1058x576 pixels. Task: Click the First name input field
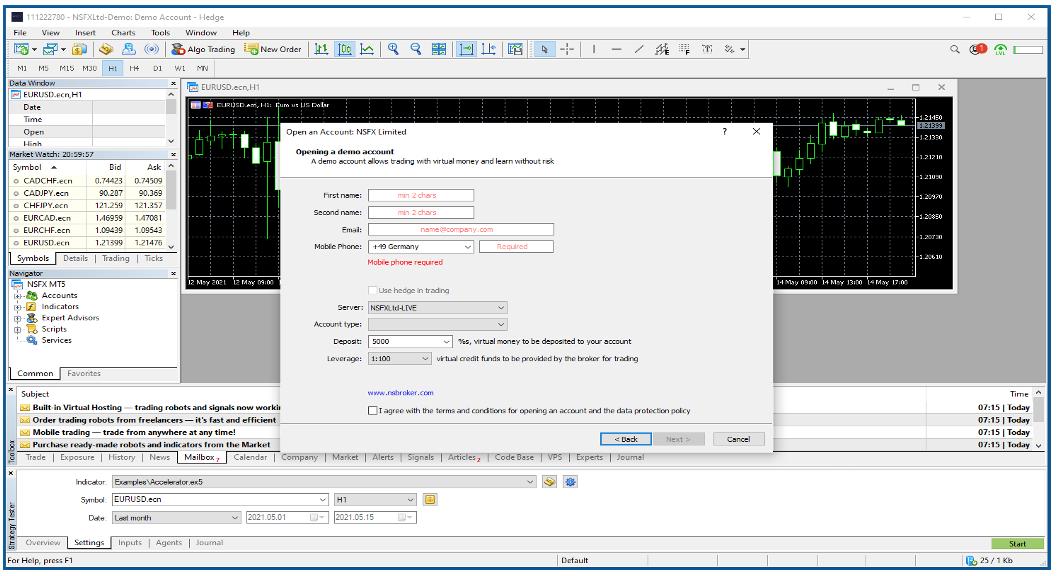point(421,196)
